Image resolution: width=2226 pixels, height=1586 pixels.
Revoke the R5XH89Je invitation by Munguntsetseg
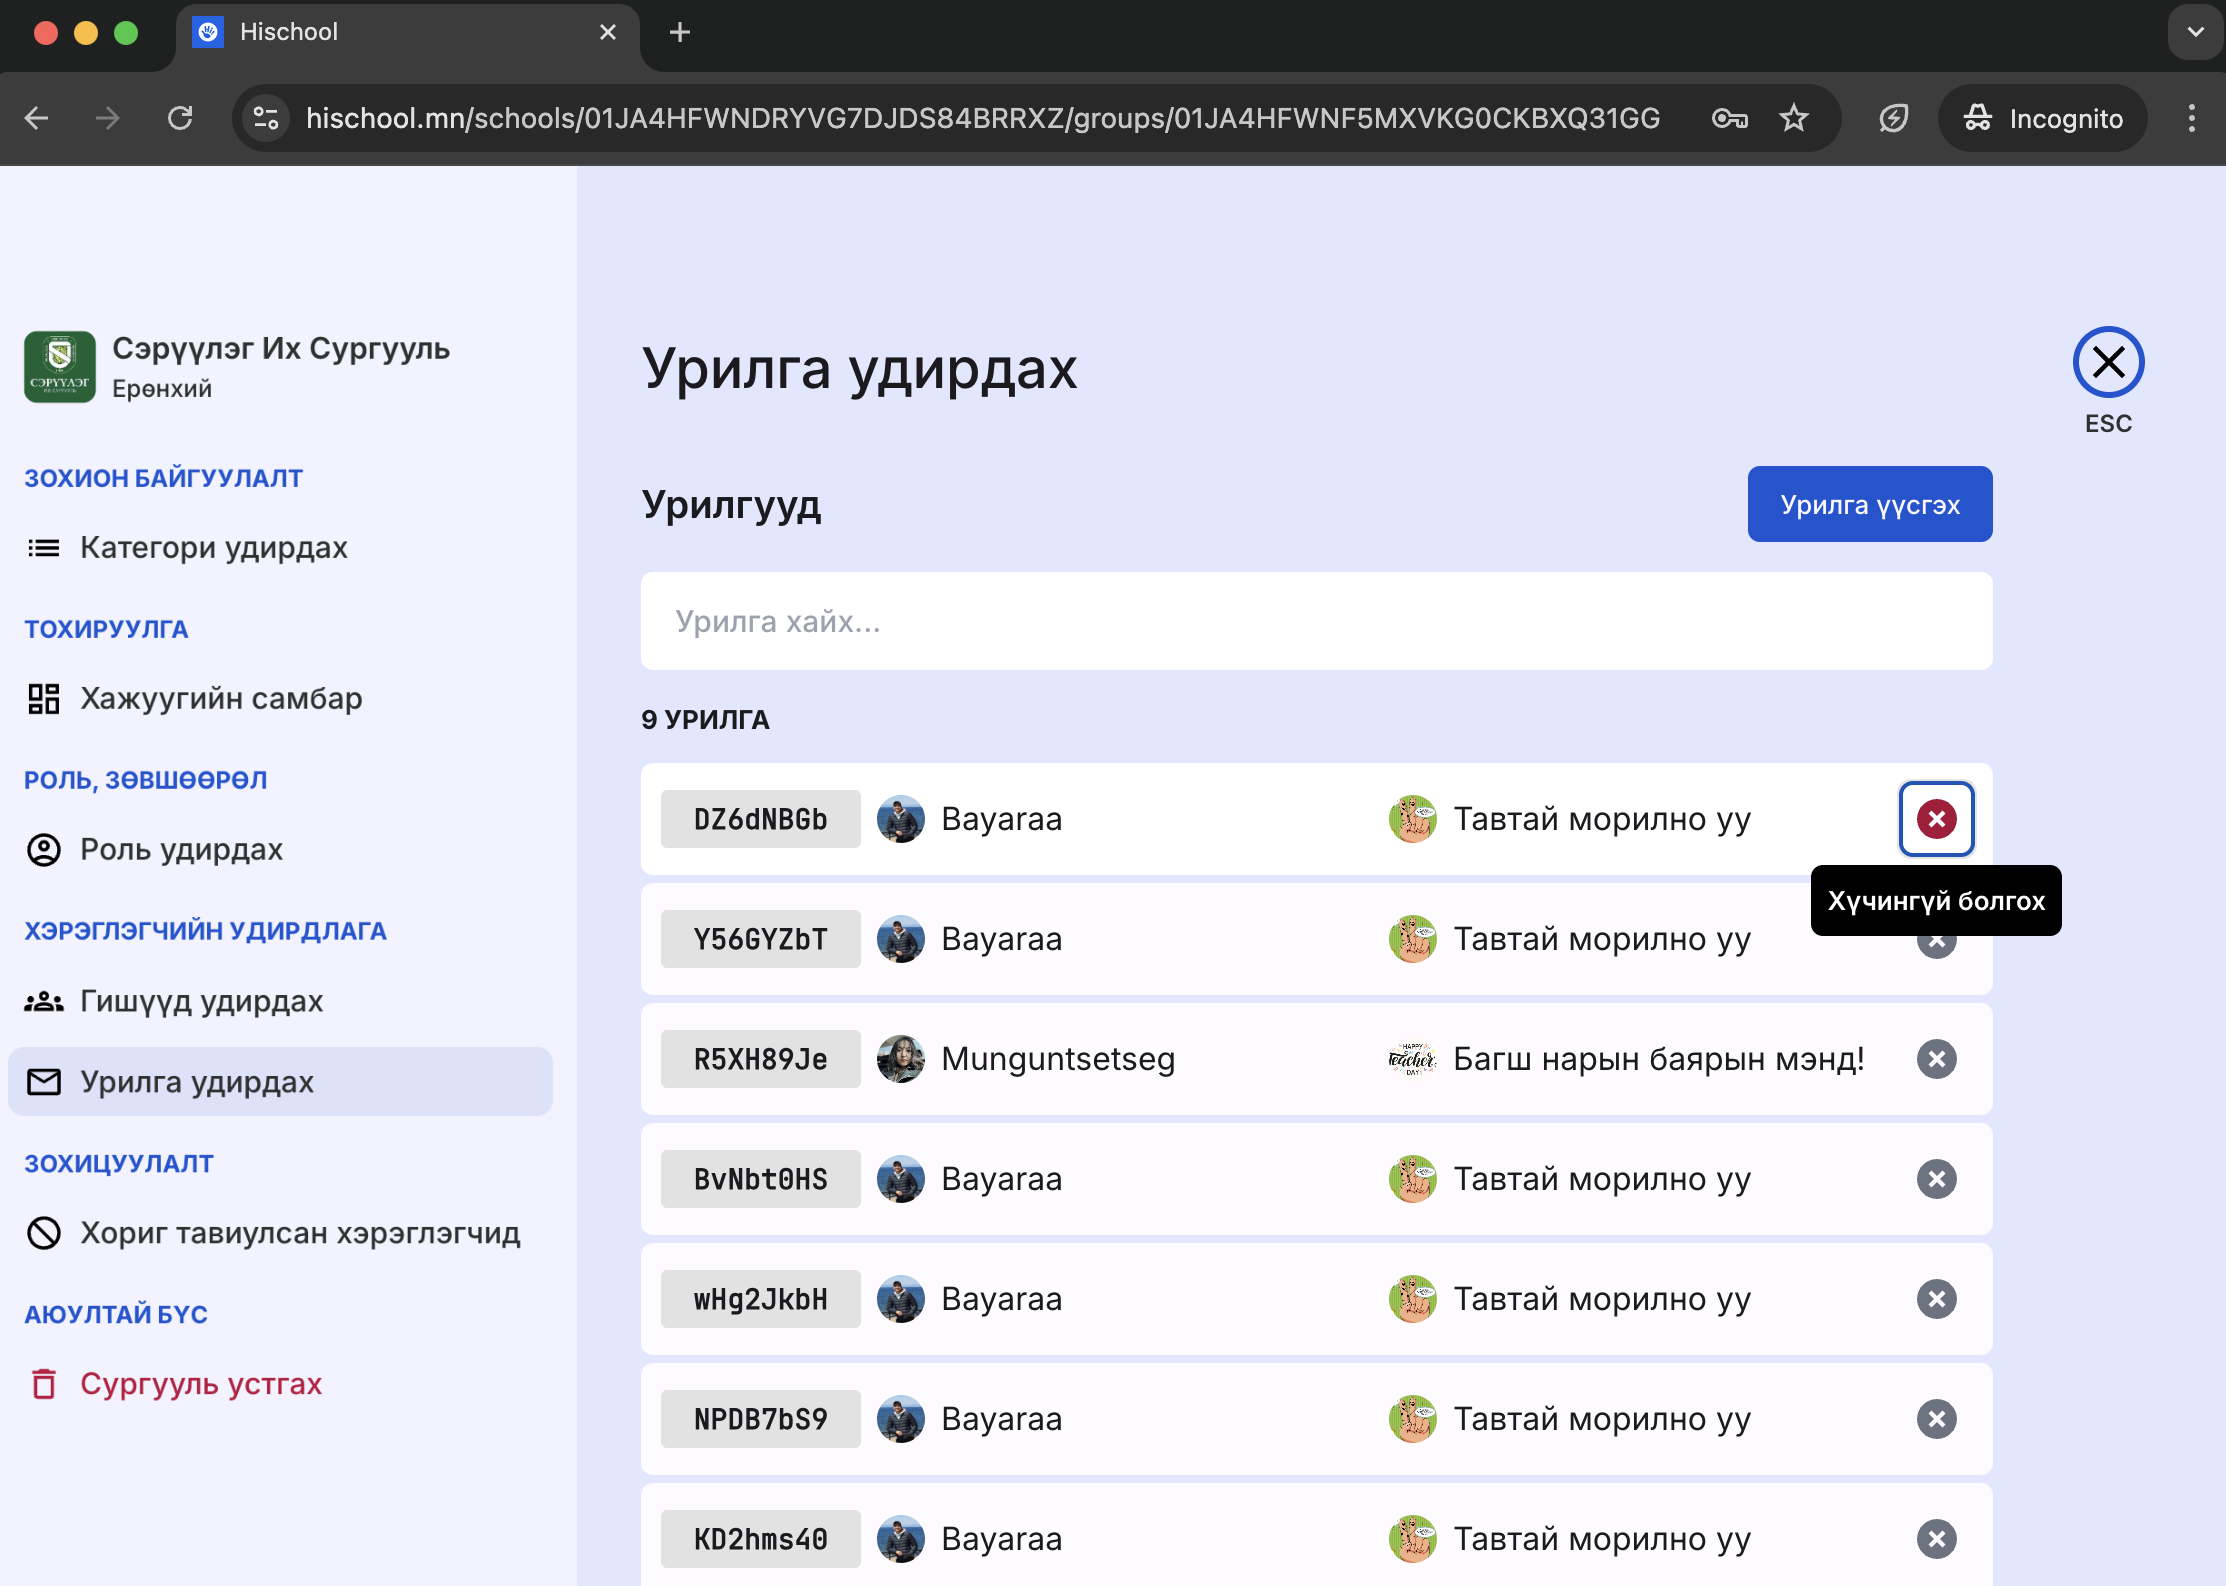point(1936,1059)
